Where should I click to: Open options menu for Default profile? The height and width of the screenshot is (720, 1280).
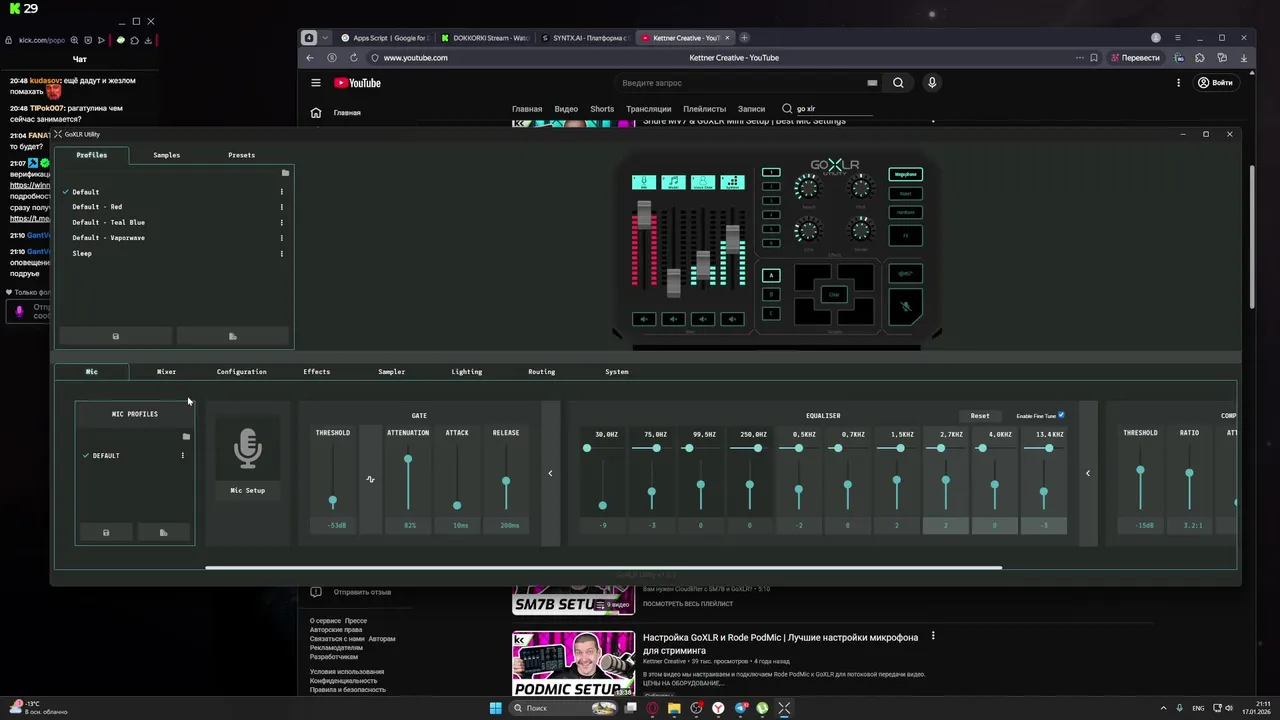point(281,192)
